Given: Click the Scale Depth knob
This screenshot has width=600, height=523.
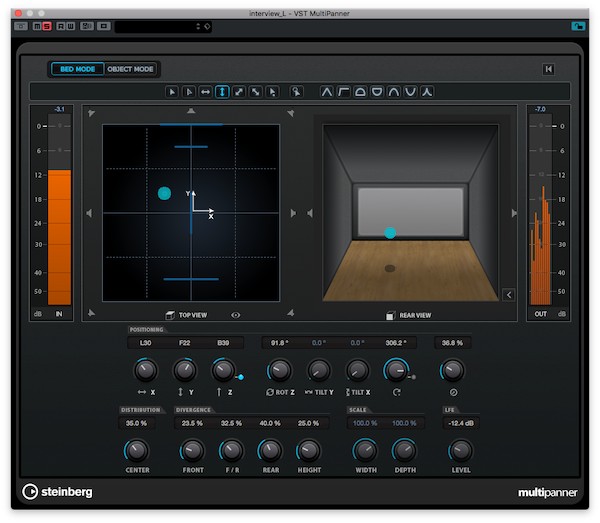Looking at the screenshot, I should [404, 451].
